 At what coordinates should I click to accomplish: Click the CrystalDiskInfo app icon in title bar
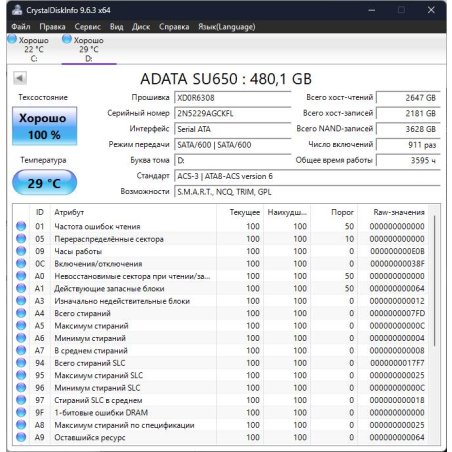pos(17,10)
